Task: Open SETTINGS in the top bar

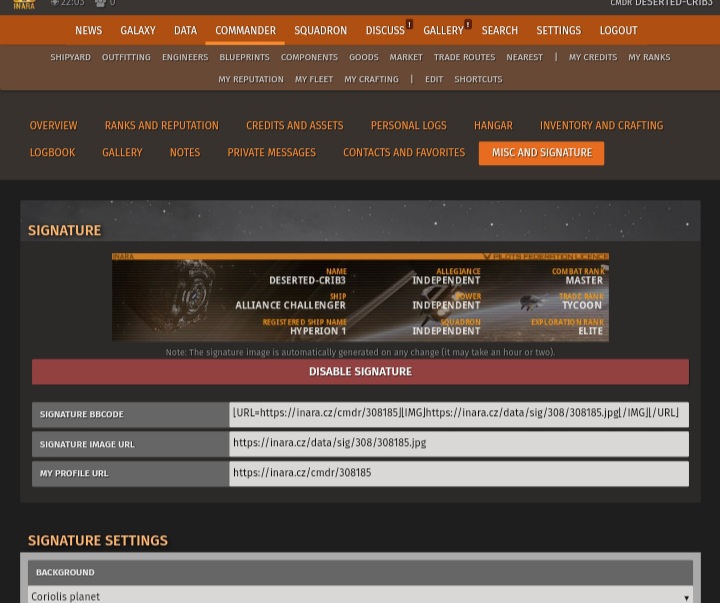Action: (x=559, y=30)
